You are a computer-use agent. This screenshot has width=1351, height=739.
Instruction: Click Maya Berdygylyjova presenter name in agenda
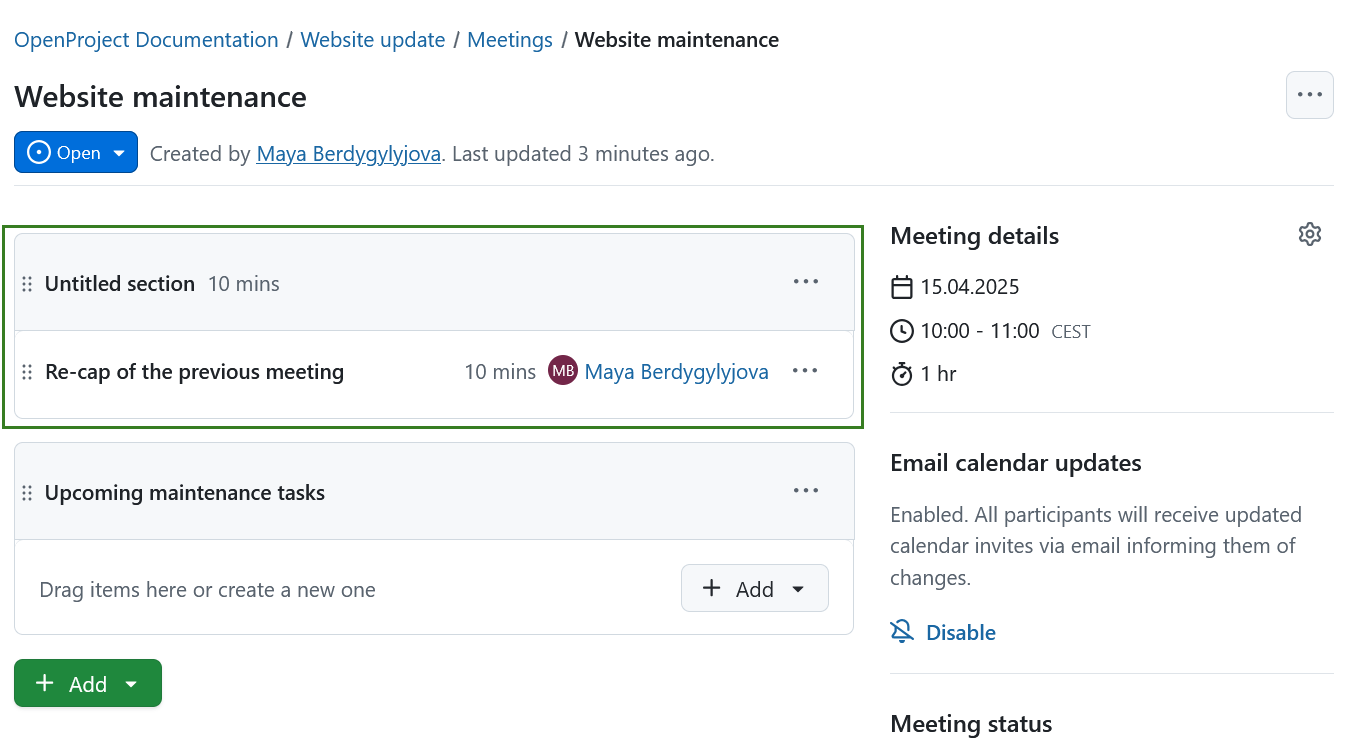click(676, 372)
